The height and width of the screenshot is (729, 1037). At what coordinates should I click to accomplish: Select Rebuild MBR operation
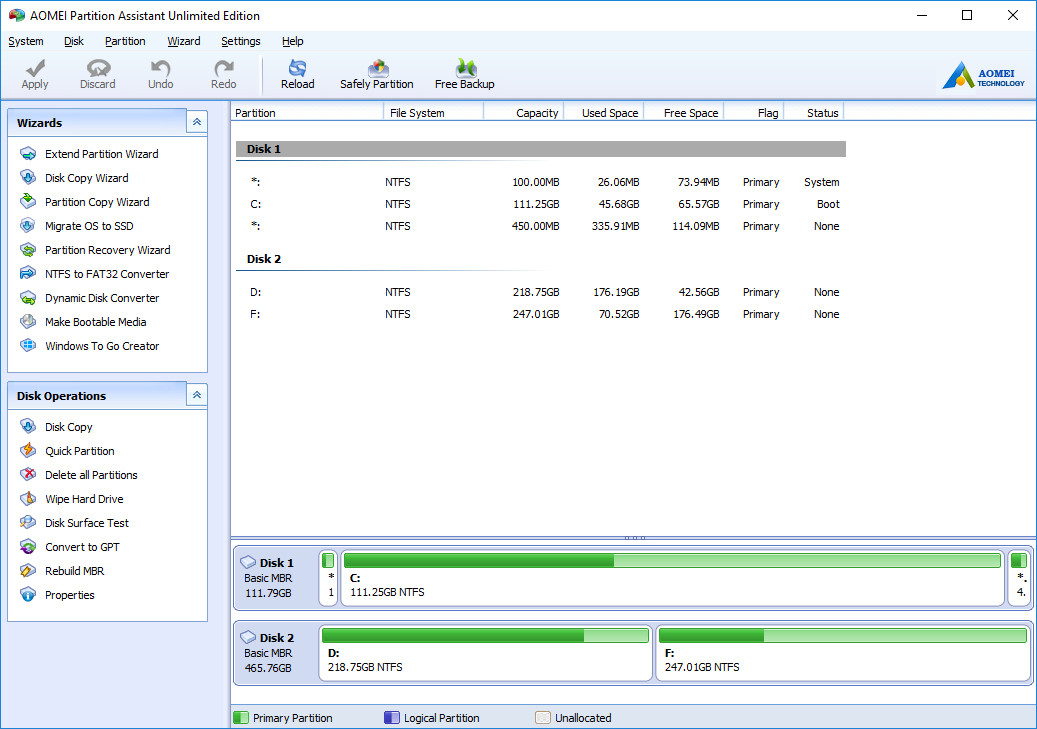(74, 571)
